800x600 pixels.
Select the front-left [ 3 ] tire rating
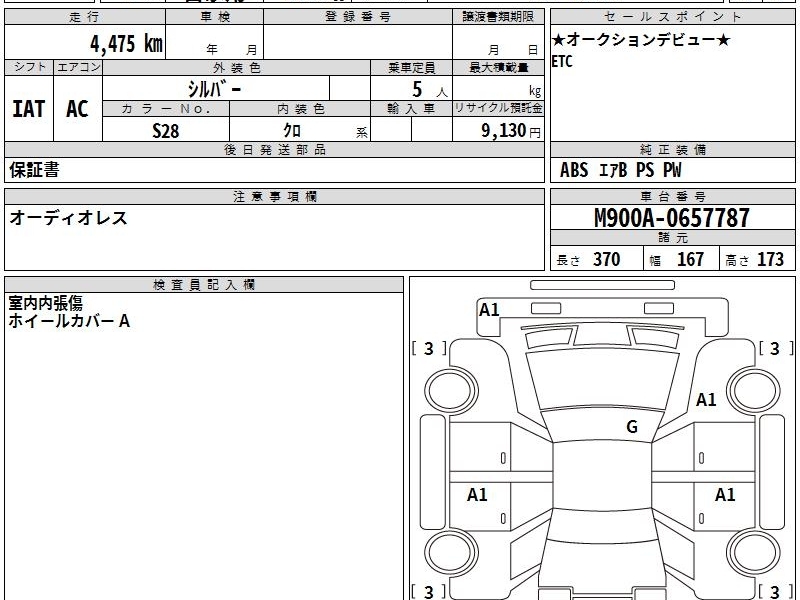(x=429, y=348)
